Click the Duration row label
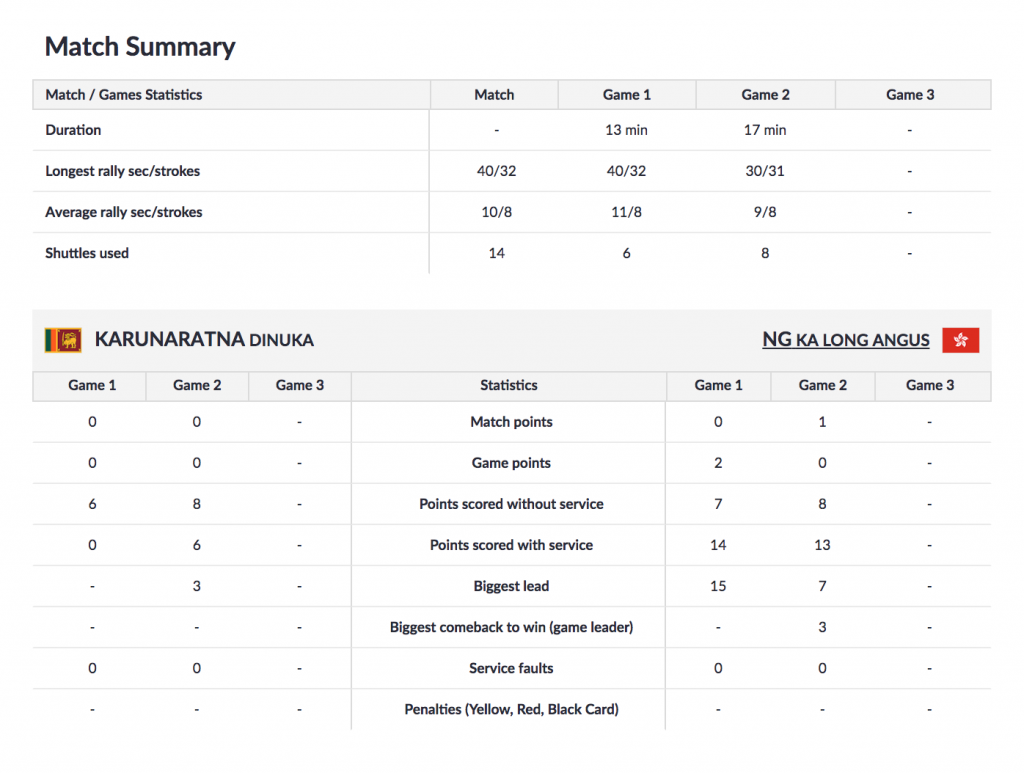Image resolution: width=1024 pixels, height=773 pixels. pos(73,130)
